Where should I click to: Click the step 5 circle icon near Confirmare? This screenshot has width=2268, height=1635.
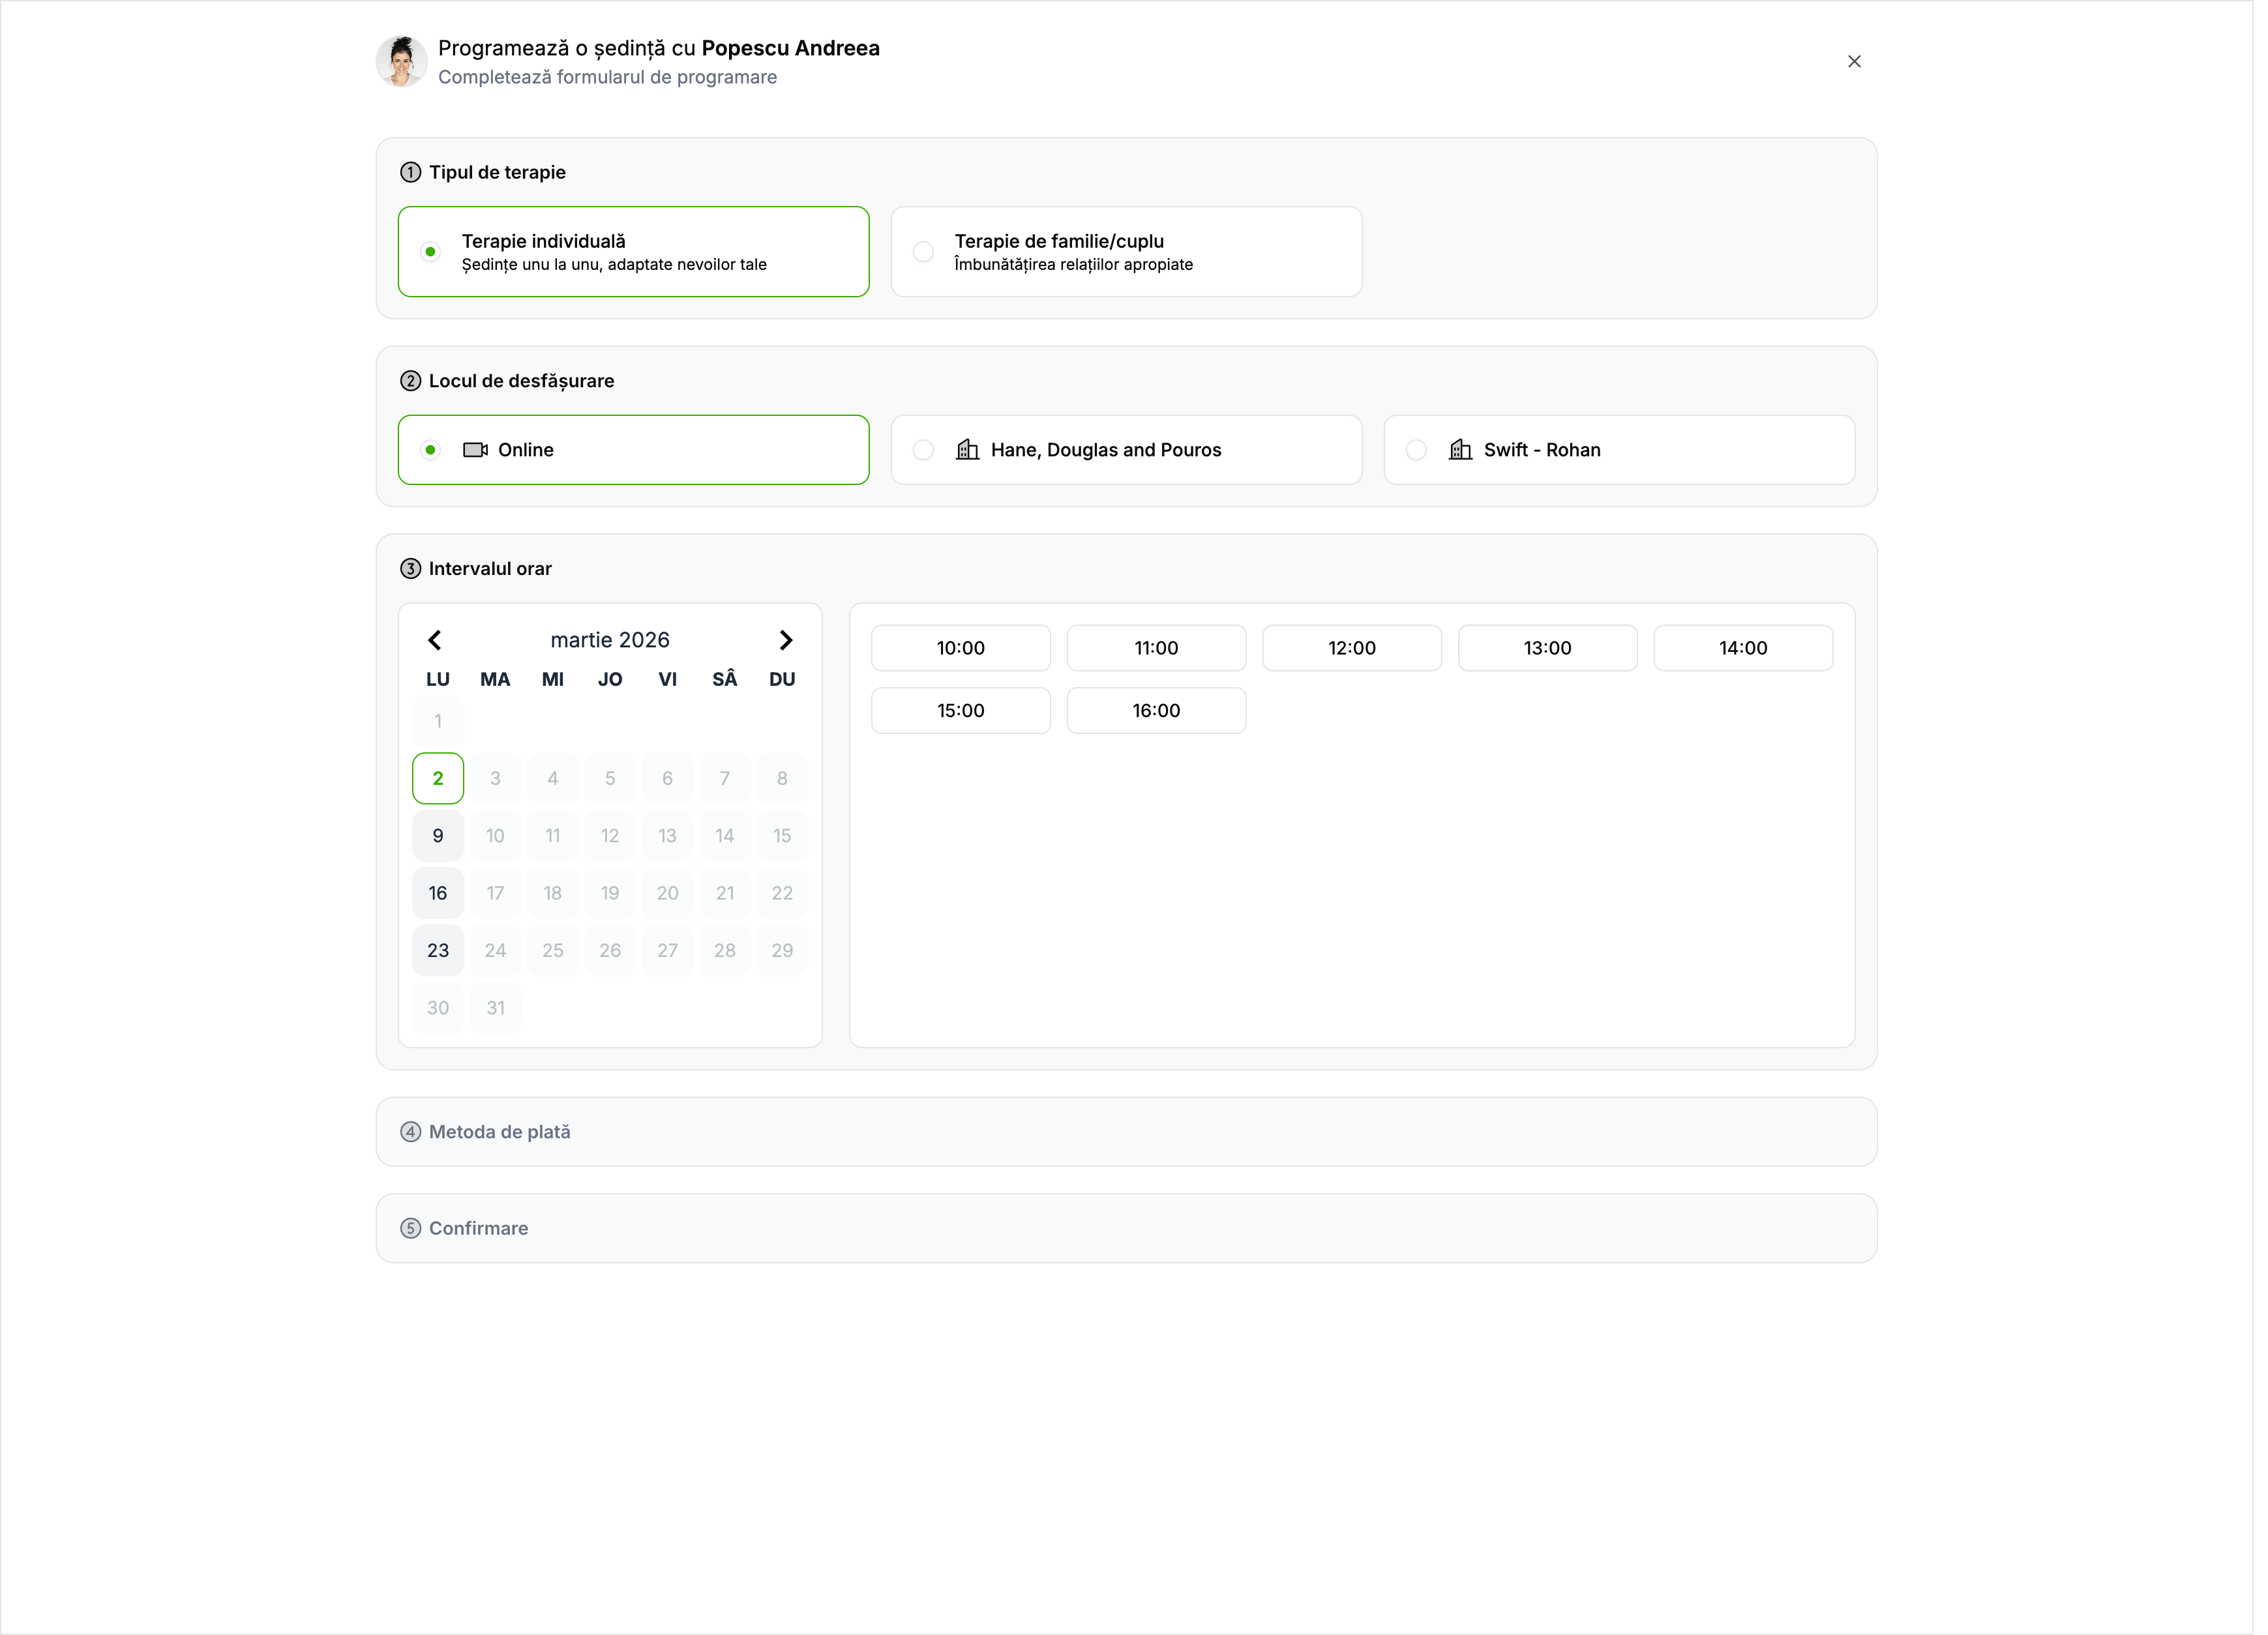[x=411, y=1227]
